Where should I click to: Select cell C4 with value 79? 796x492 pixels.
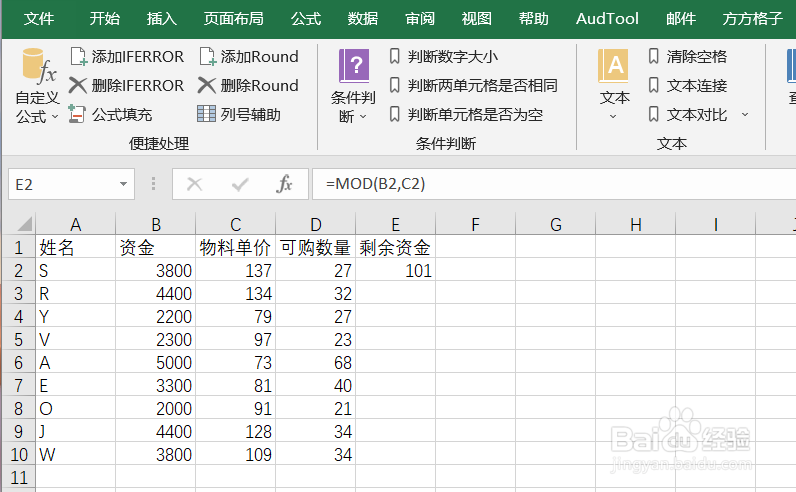236,316
